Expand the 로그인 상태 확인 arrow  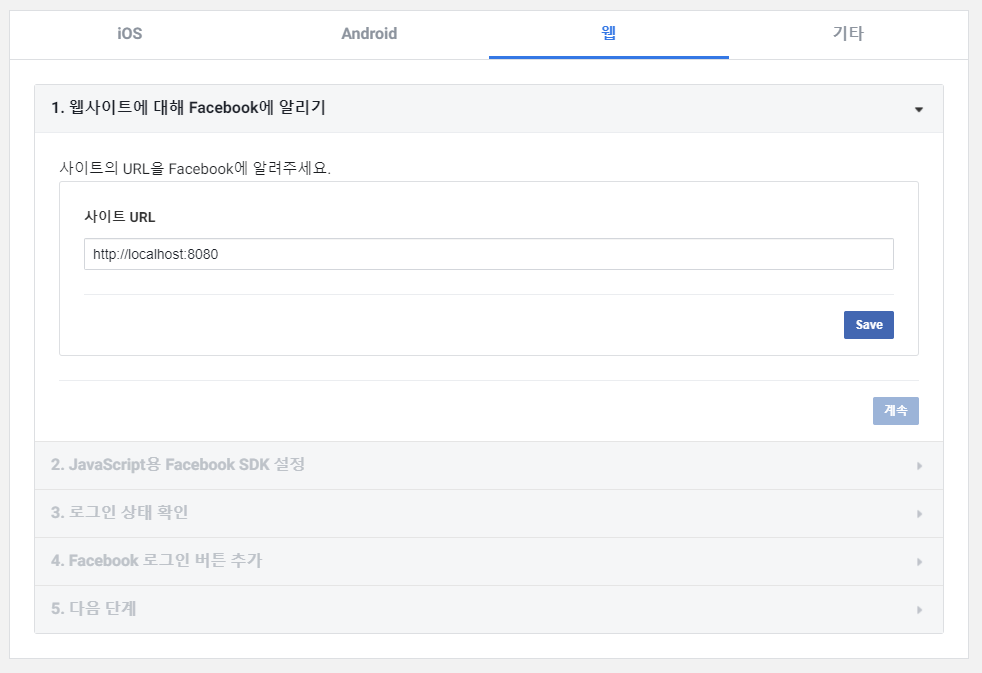click(919, 514)
